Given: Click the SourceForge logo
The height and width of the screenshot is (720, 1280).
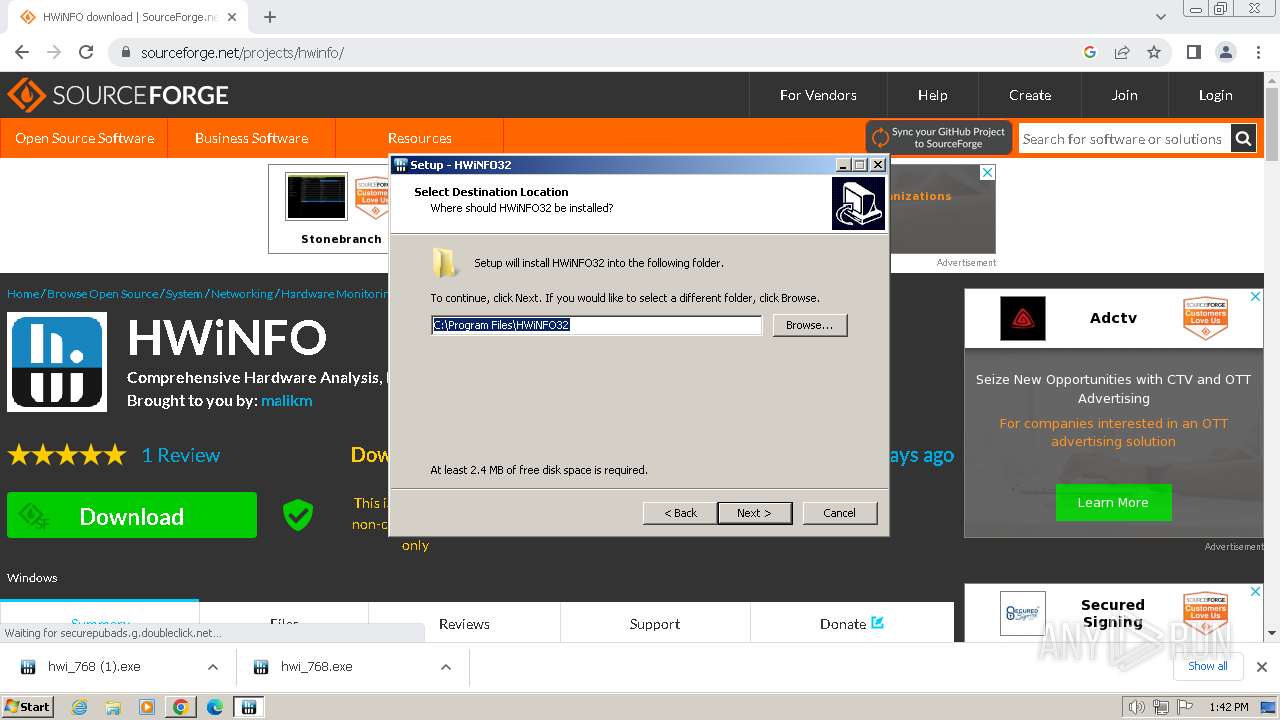Looking at the screenshot, I should [118, 95].
